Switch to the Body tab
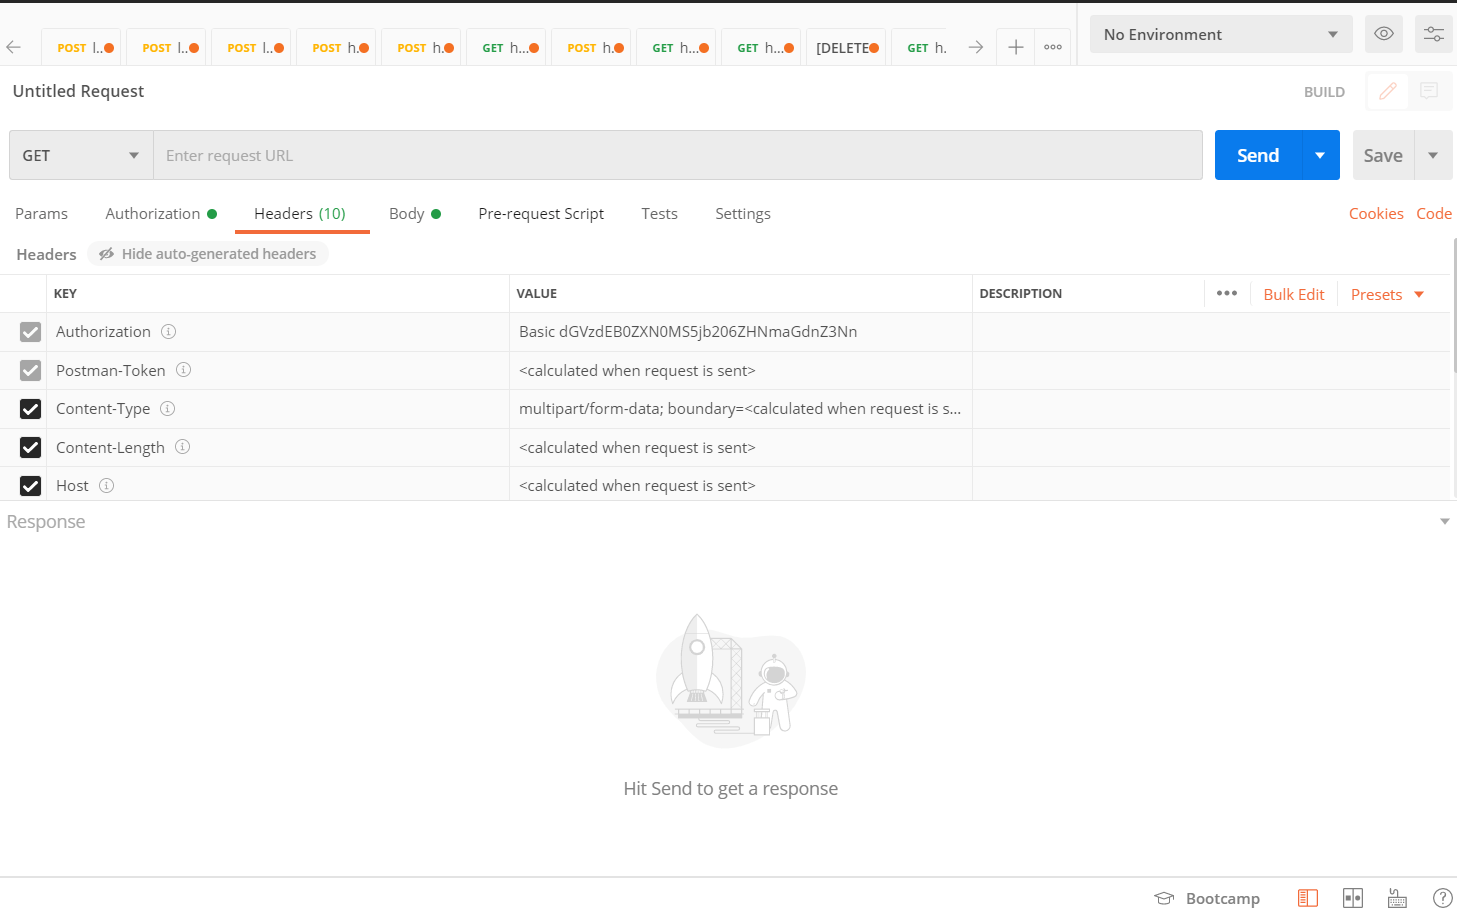 408,213
